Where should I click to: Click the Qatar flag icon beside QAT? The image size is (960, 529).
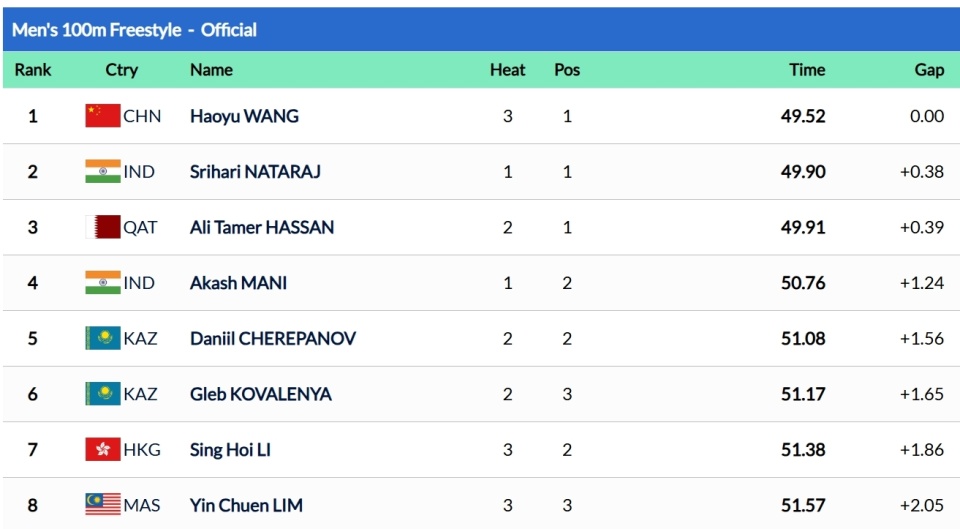click(x=103, y=227)
